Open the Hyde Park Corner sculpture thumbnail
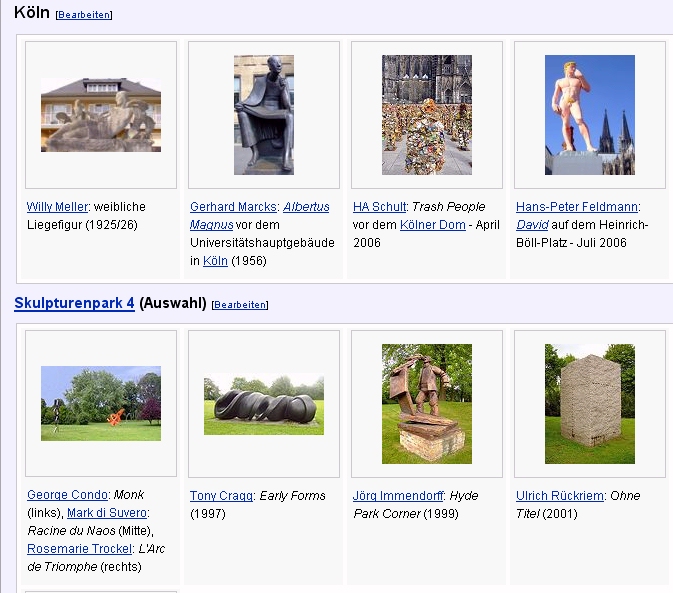Screen dimensions: 673x593 (427, 404)
